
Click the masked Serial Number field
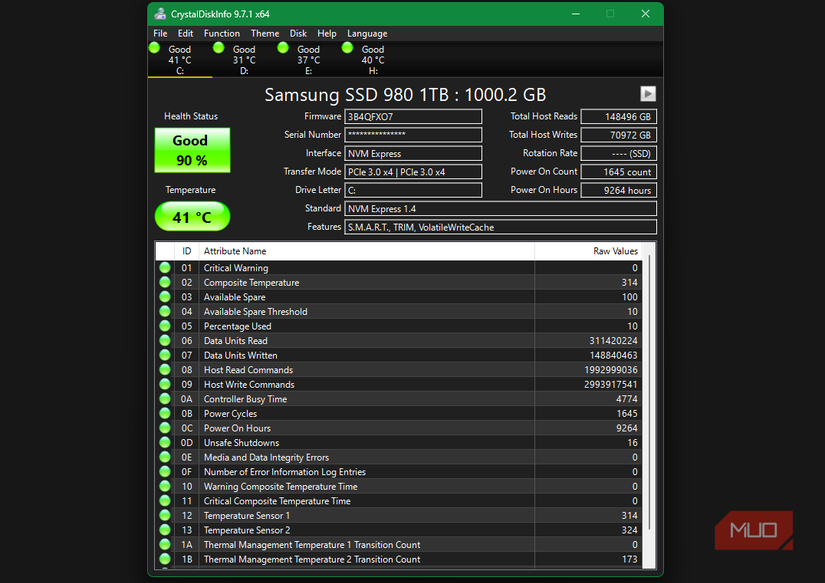[414, 134]
